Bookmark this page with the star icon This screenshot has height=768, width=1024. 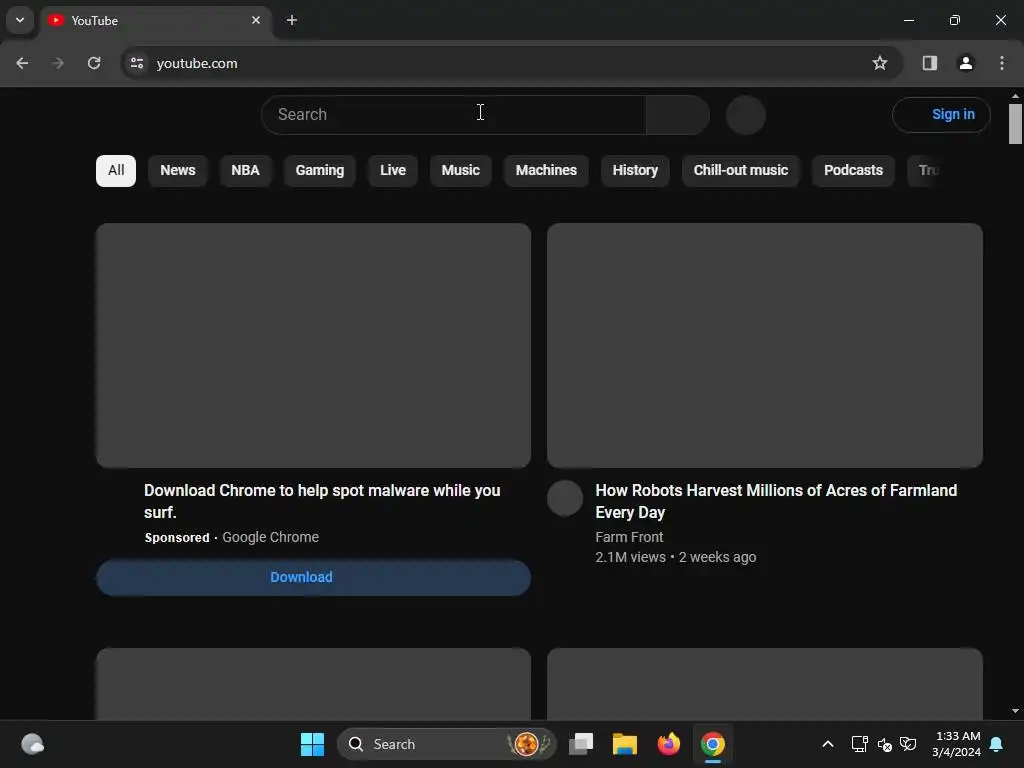click(880, 63)
